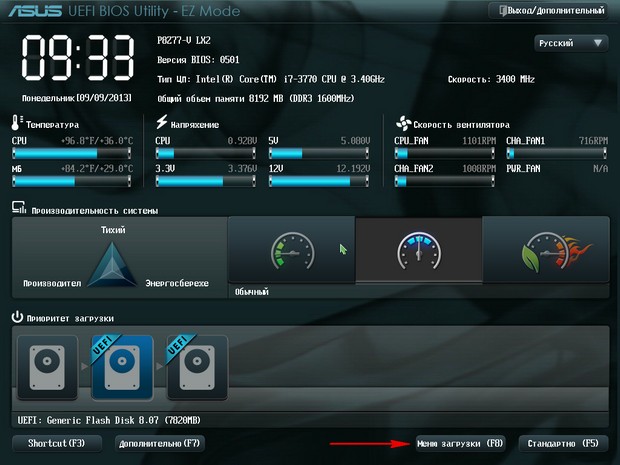Click the CPU_FAN speed bar
620x465 pixels.
444,153
